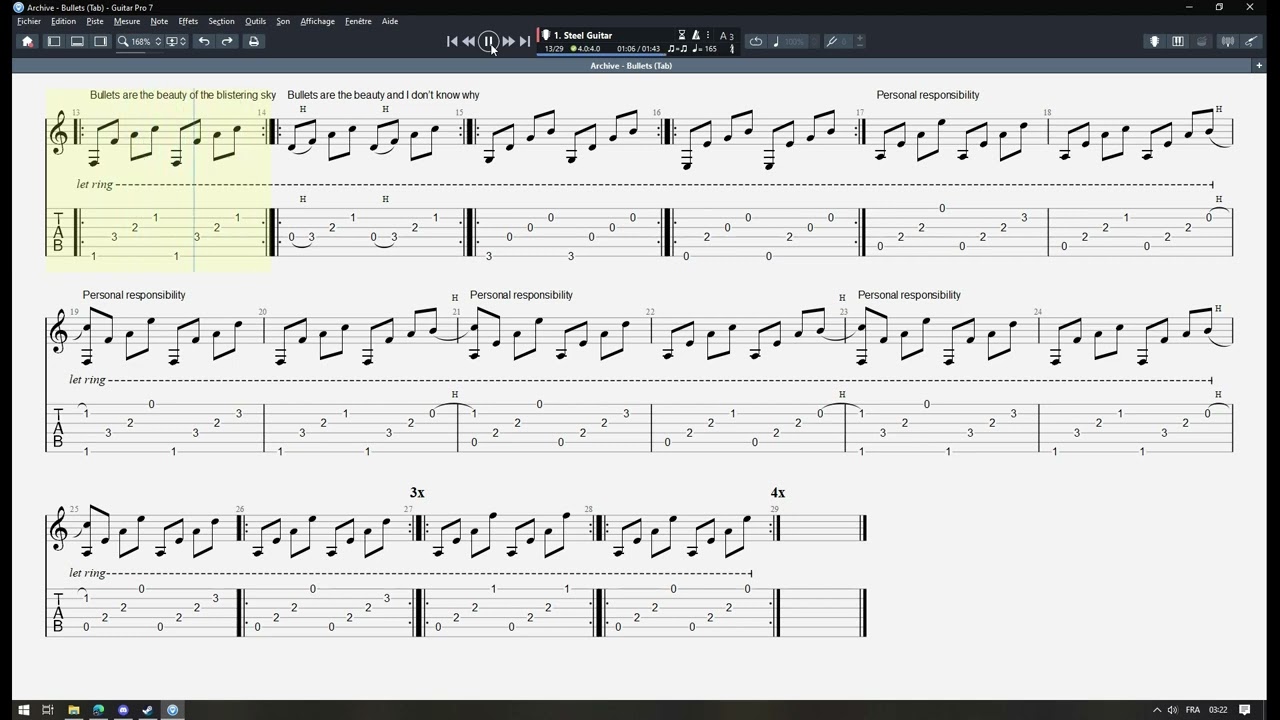Toggle the right inspector panel
This screenshot has height=720, width=1280.
click(100, 41)
